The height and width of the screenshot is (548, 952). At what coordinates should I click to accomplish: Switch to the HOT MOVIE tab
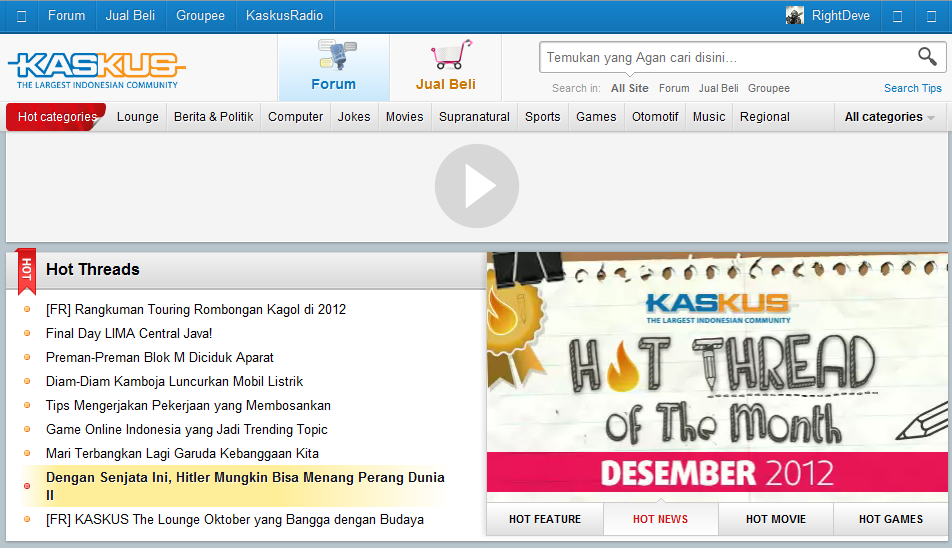click(x=776, y=519)
